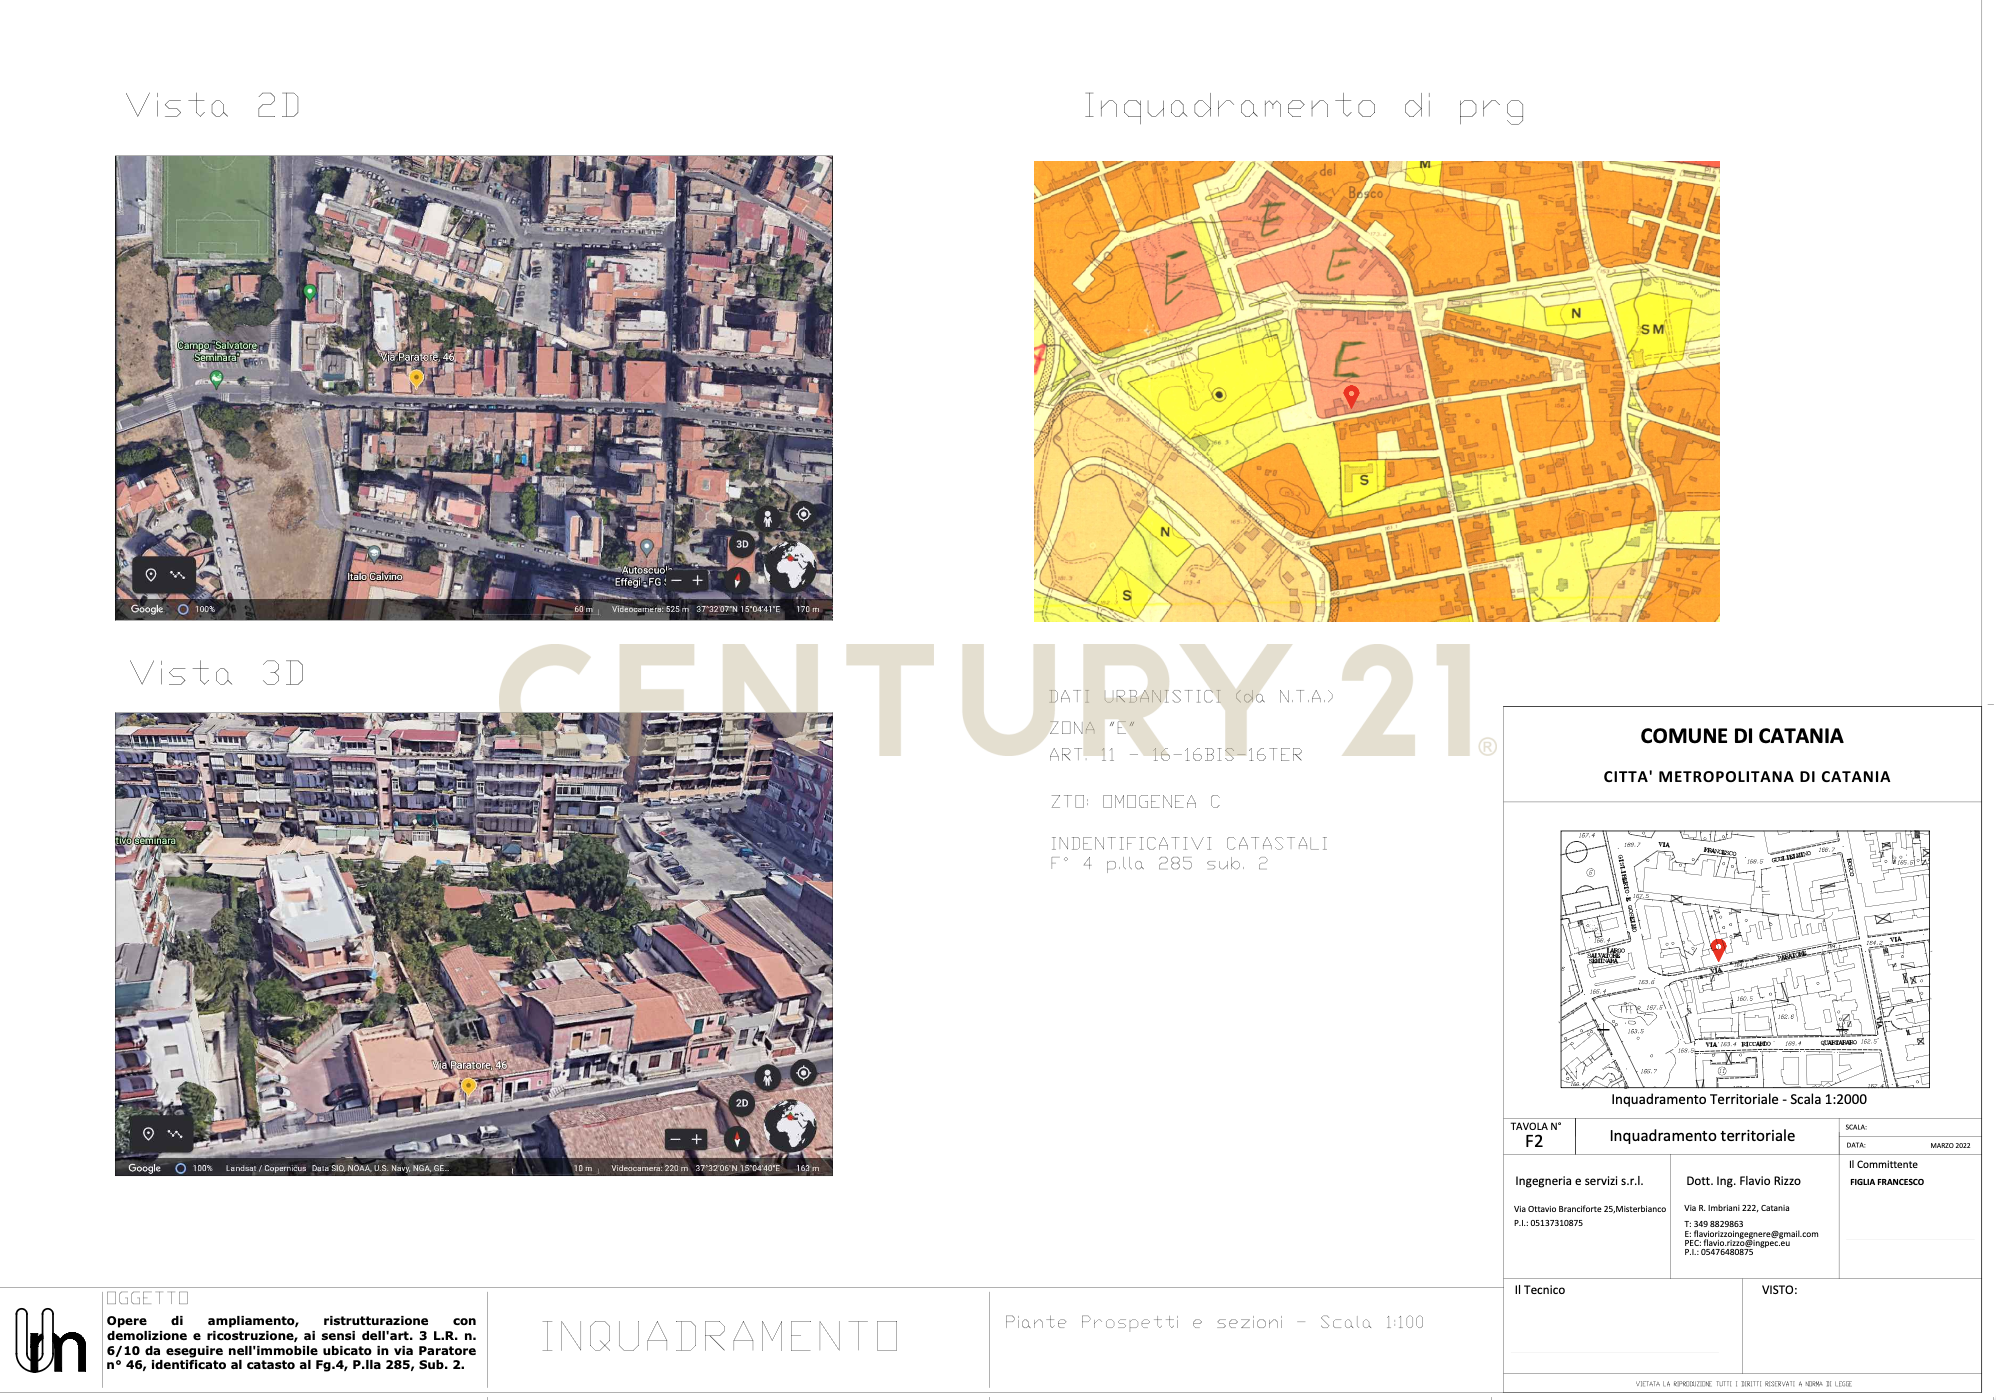
Task: Click the Autoscuola Effegi map pin
Action: point(646,548)
